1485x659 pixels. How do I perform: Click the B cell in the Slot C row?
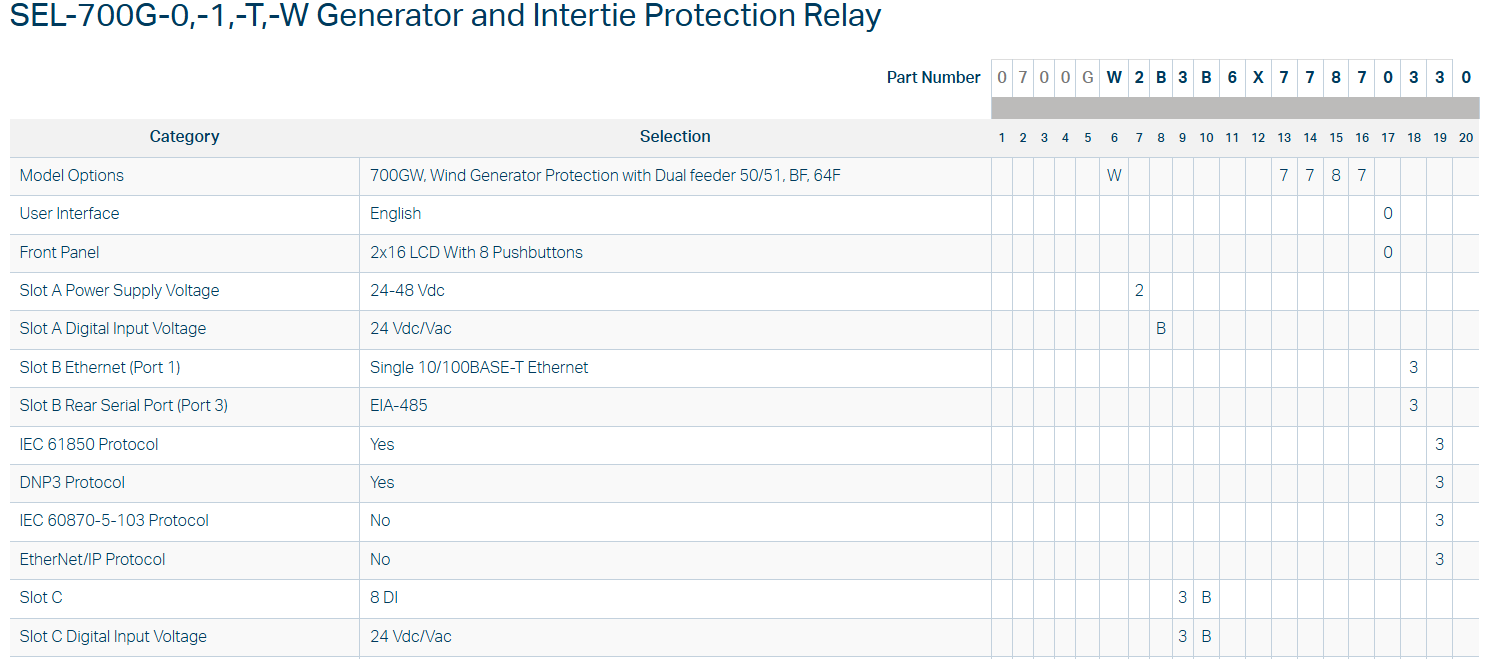tap(1206, 598)
